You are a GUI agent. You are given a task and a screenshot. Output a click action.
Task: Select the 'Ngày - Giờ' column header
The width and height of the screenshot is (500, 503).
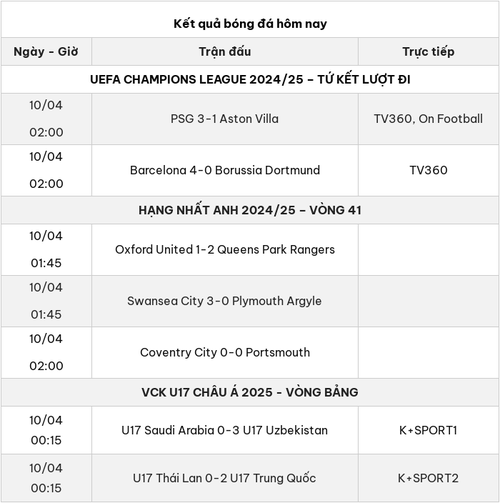[46, 52]
